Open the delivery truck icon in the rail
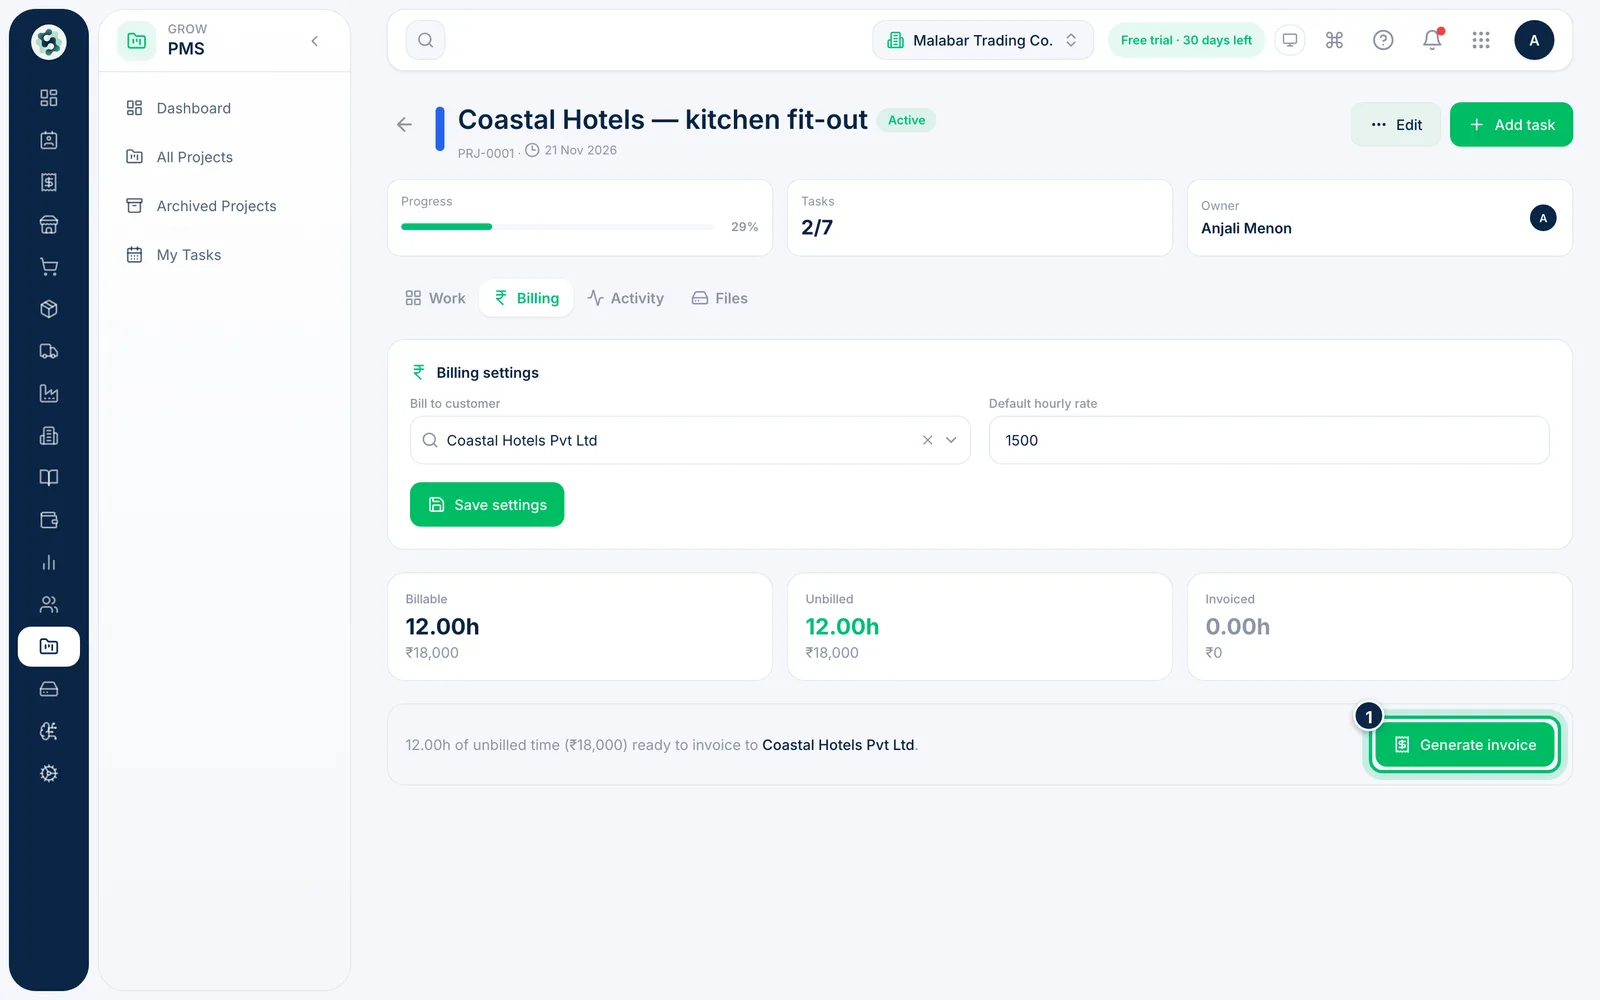This screenshot has width=1600, height=1000. point(48,351)
